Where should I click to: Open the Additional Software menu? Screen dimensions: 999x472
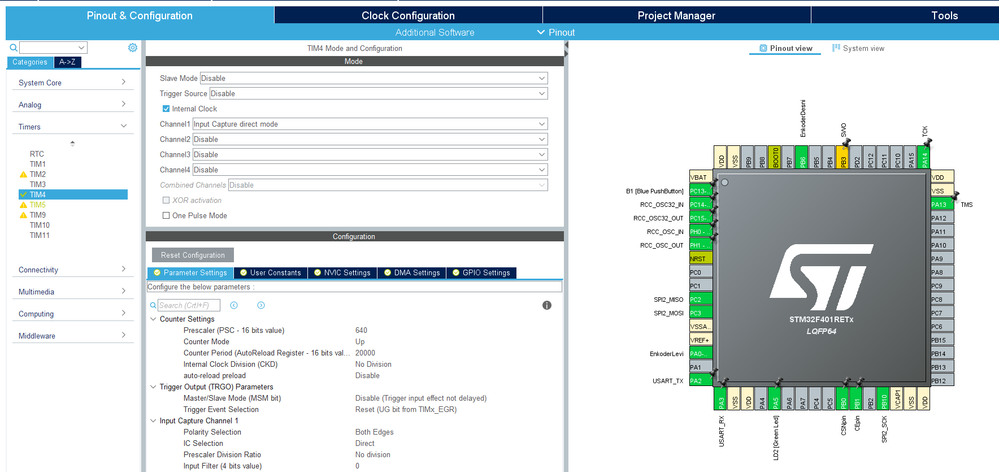tap(435, 32)
